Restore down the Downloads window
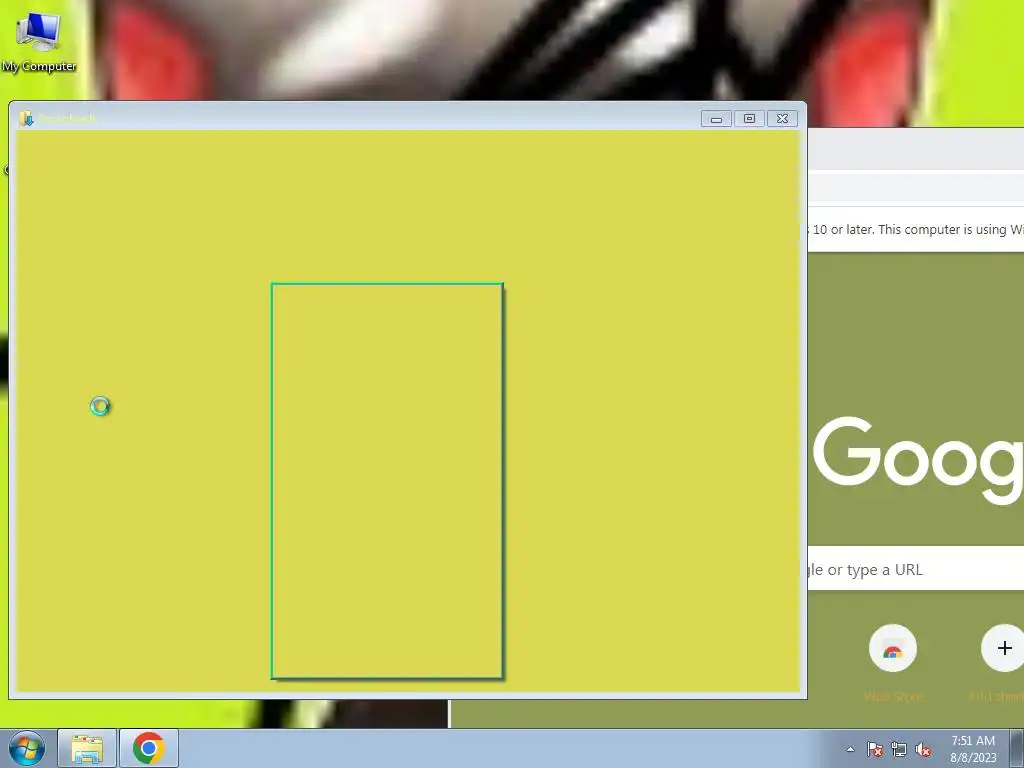1024x768 pixels. [749, 119]
